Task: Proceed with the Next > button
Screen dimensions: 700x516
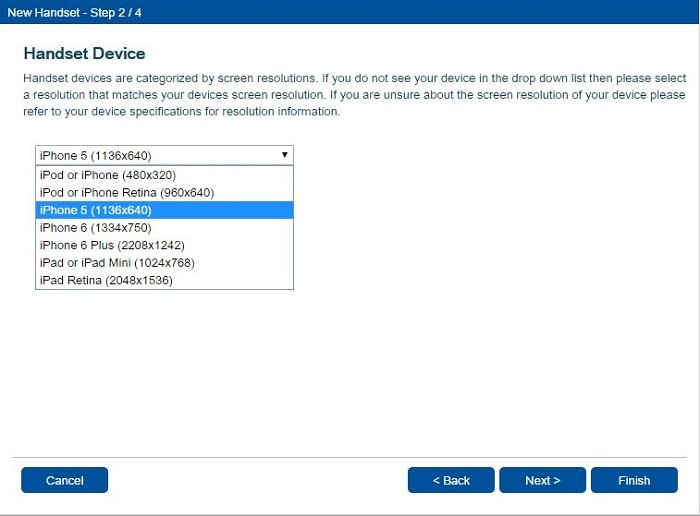Action: click(542, 480)
